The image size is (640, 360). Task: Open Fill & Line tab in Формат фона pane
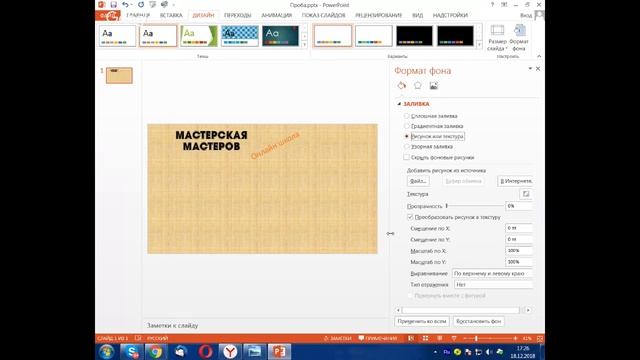click(402, 85)
